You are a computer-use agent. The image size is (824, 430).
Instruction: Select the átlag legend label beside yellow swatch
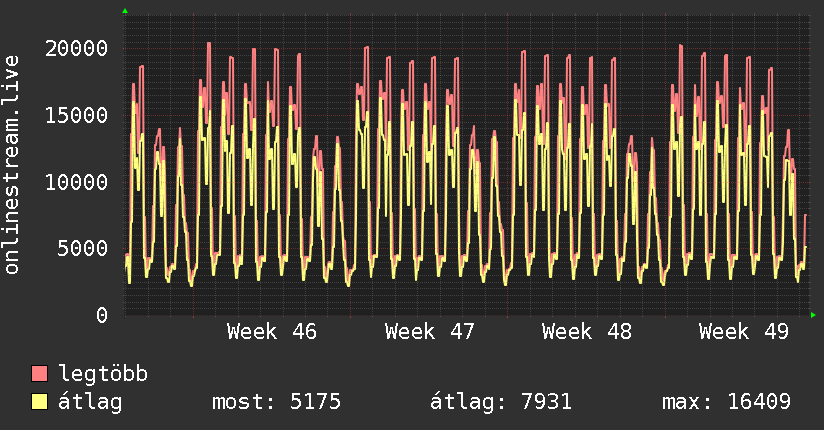90,402
